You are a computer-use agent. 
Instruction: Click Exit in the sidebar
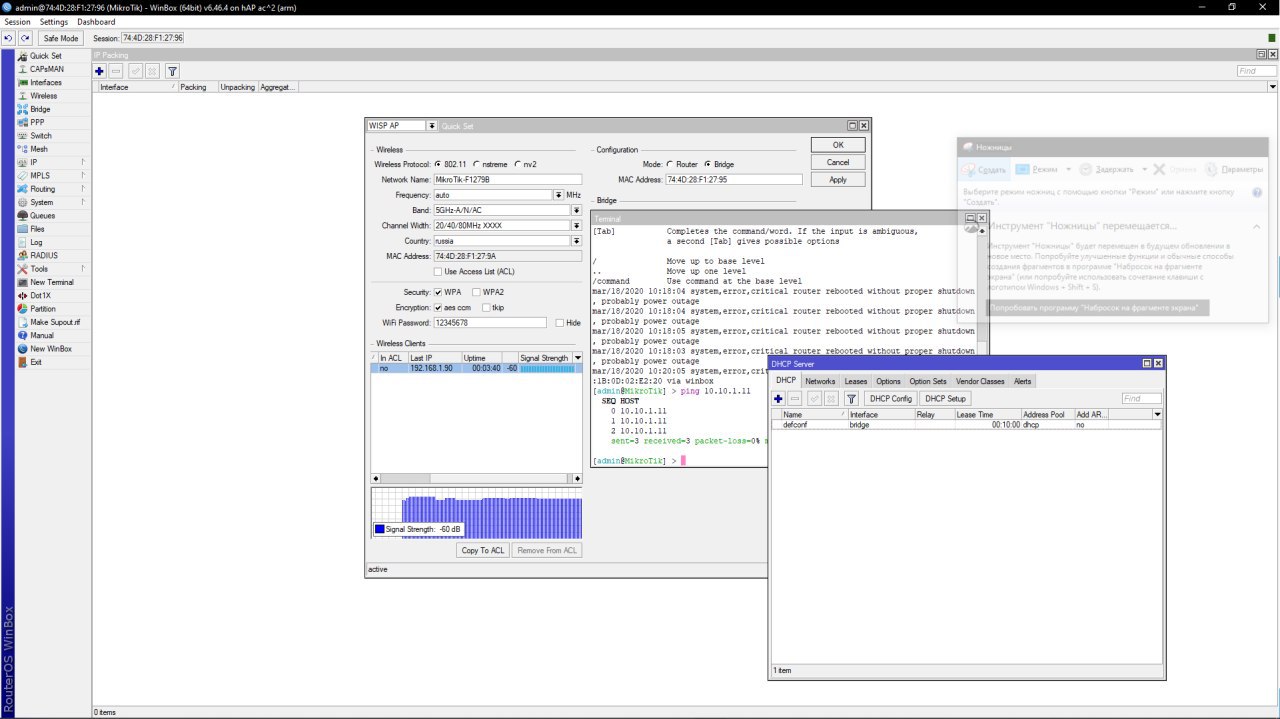(x=36, y=362)
